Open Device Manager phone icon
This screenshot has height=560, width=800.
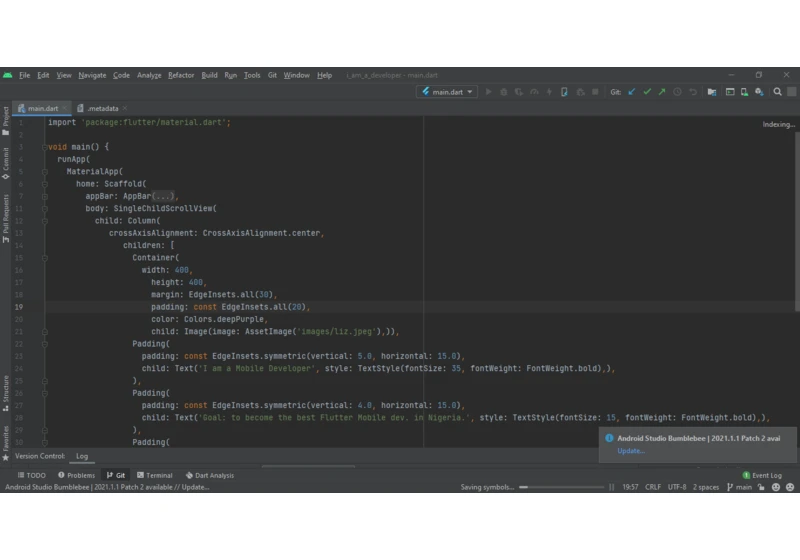click(x=744, y=92)
